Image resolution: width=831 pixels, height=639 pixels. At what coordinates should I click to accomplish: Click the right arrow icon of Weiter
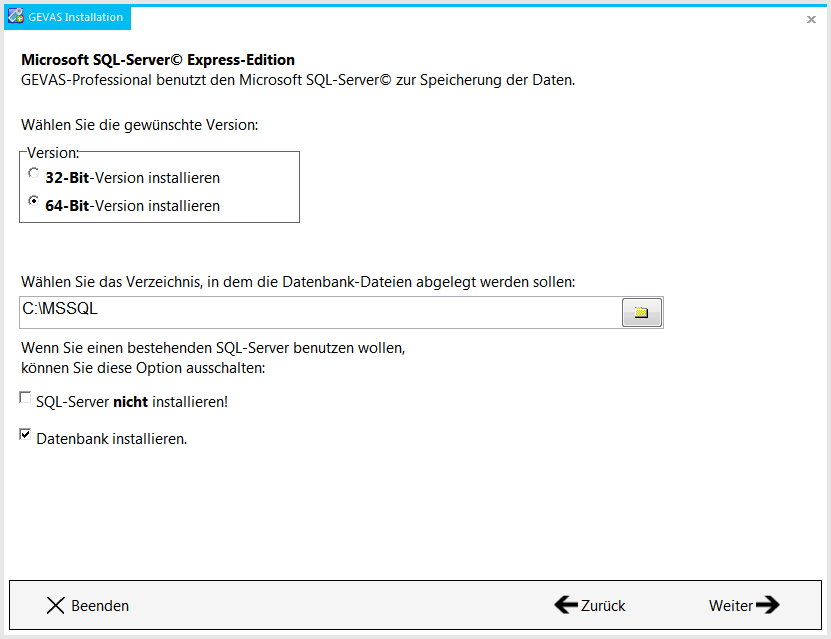tap(767, 605)
